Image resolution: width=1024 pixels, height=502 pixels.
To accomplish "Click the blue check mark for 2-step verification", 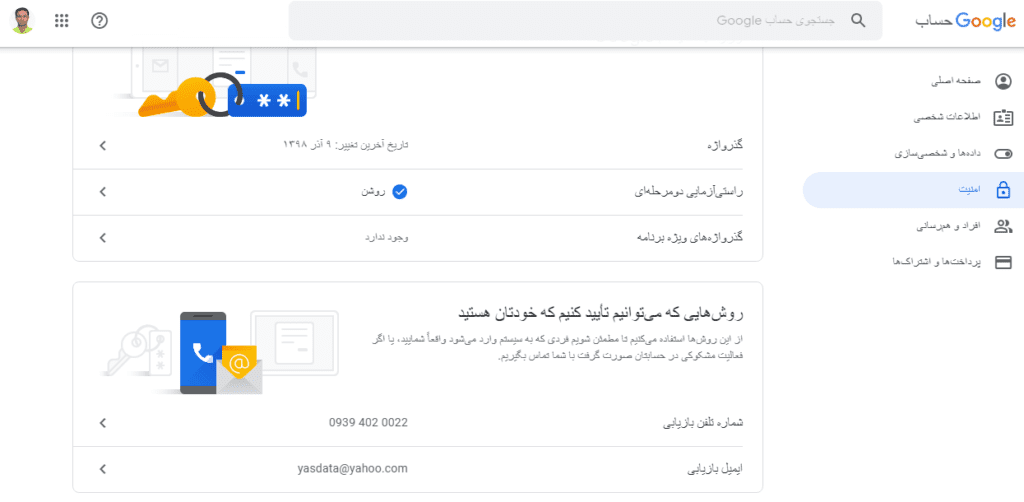I will pos(399,191).
